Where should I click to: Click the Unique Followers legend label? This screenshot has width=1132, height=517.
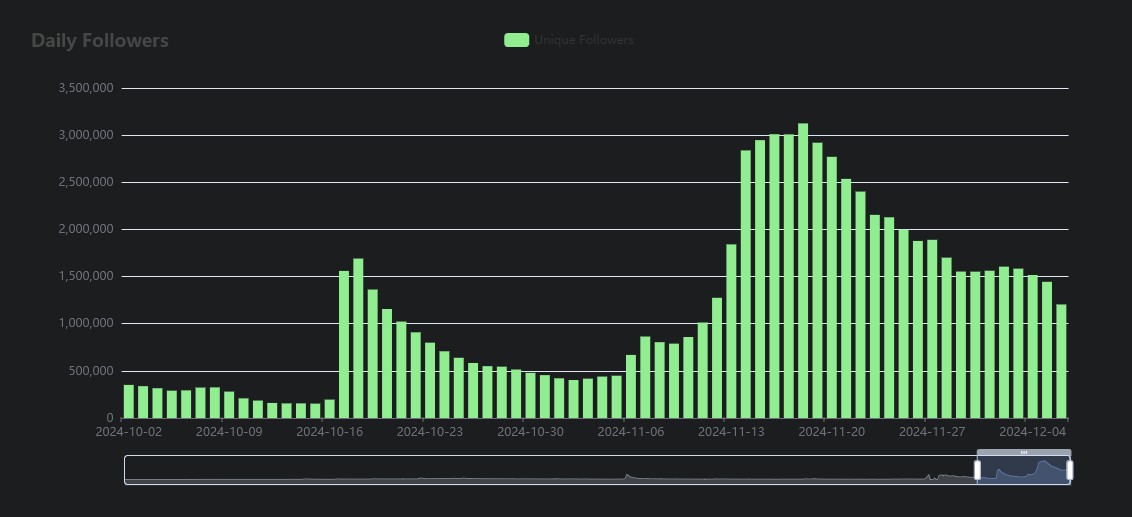click(x=583, y=40)
